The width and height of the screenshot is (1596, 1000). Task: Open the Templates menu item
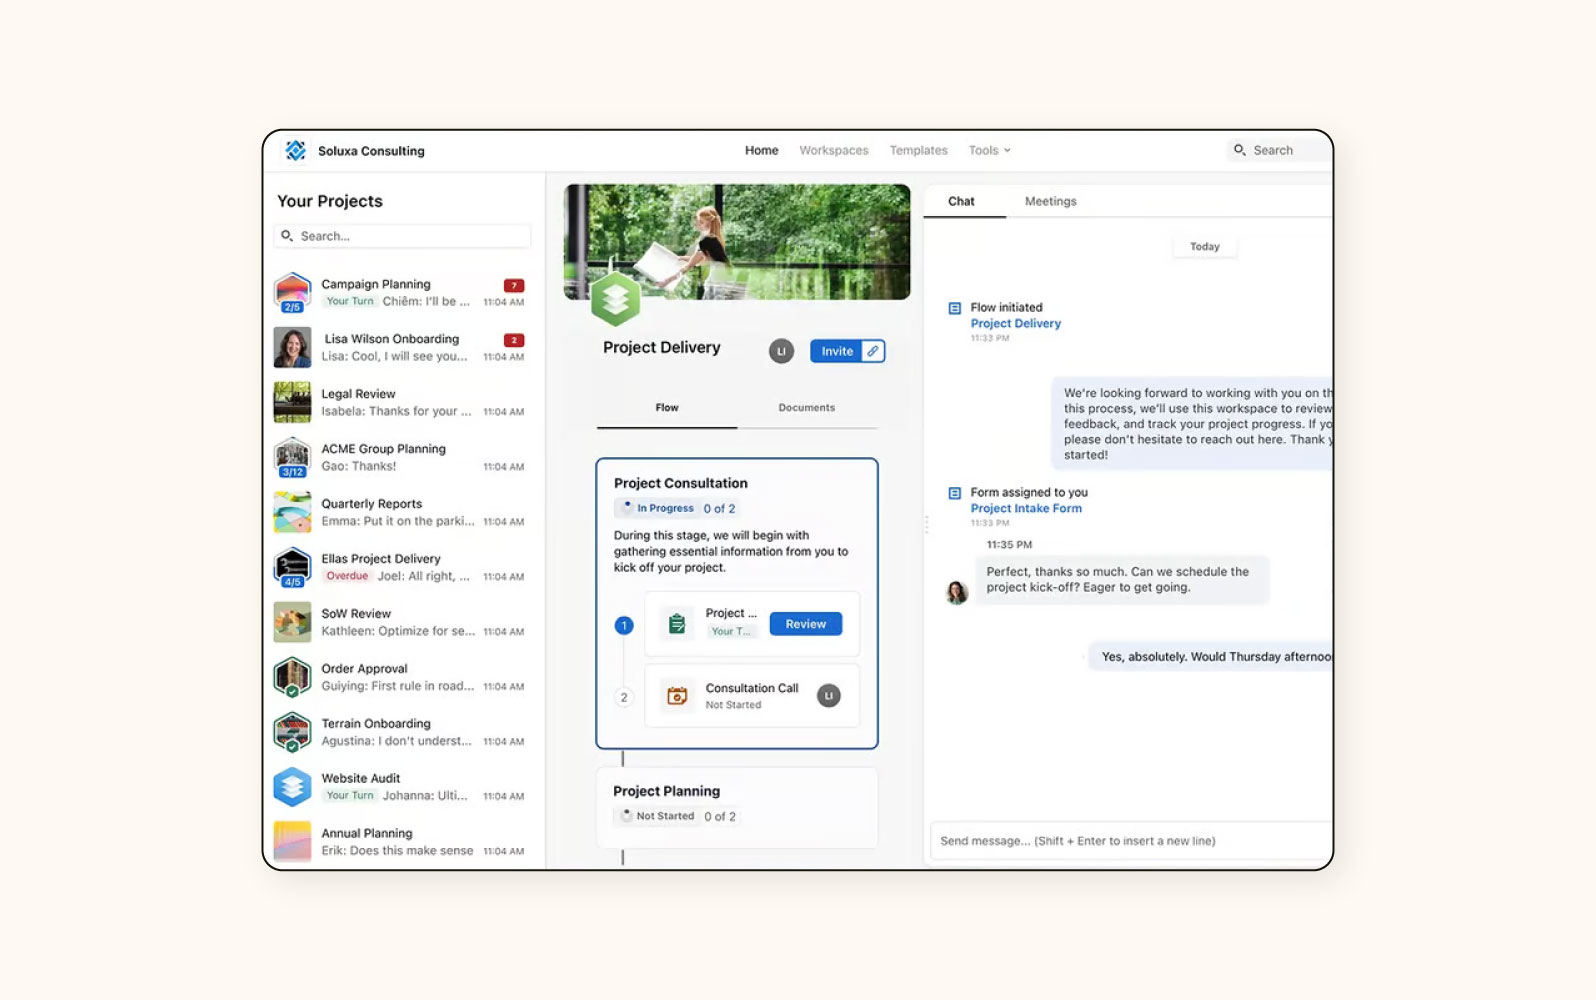(919, 150)
